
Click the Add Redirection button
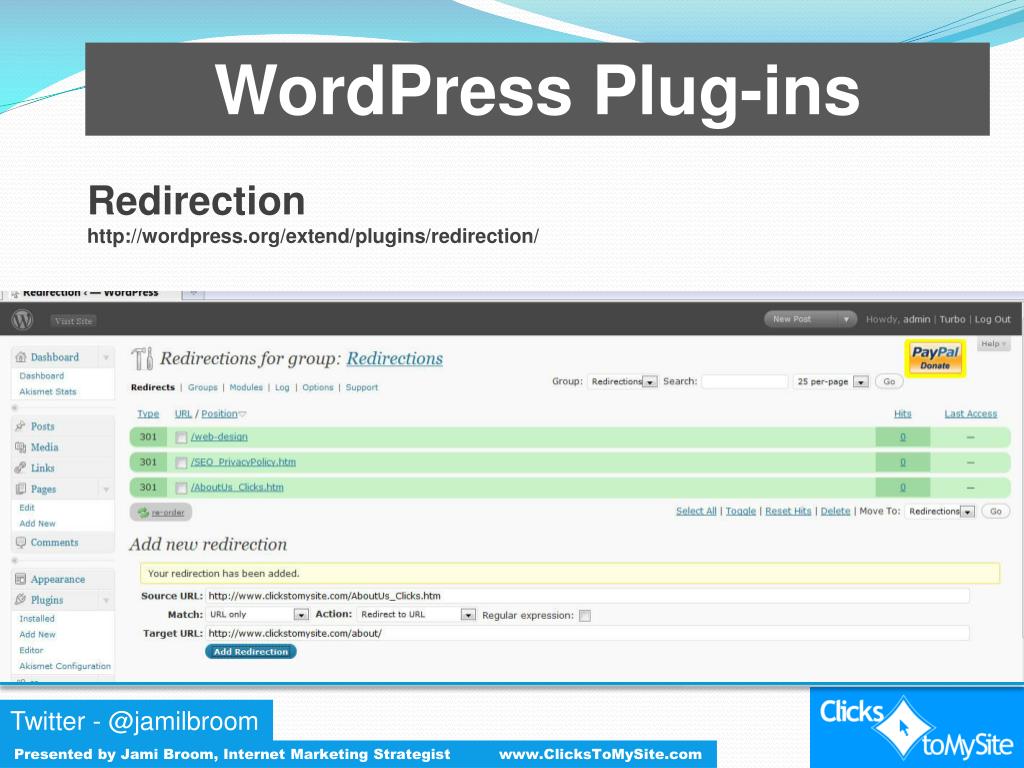[251, 652]
